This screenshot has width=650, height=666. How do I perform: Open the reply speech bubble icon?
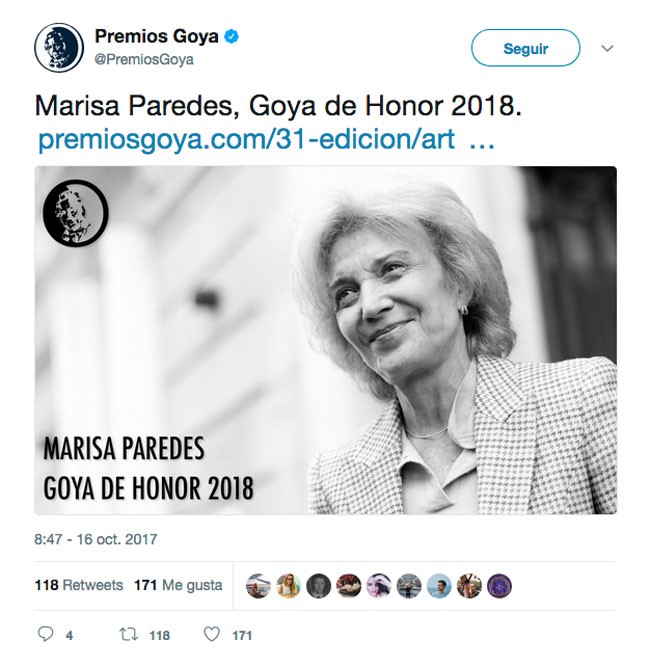[45, 634]
